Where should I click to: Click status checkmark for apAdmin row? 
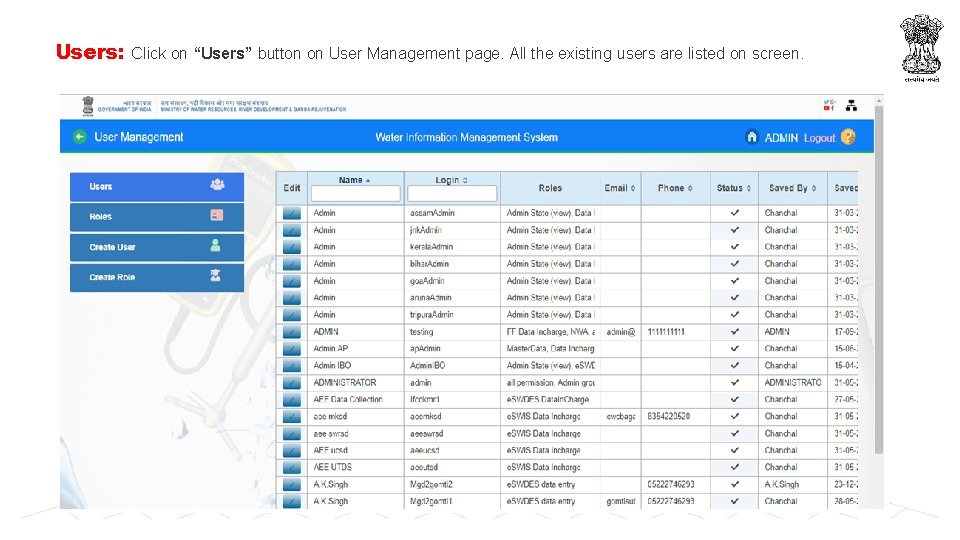tap(735, 348)
